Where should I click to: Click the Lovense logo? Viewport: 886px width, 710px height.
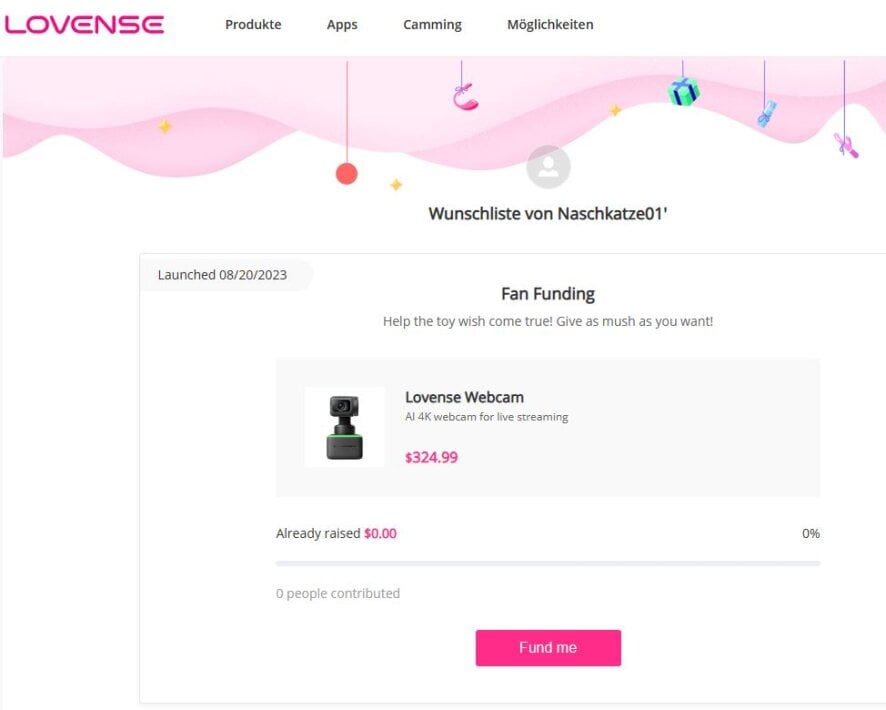click(84, 24)
